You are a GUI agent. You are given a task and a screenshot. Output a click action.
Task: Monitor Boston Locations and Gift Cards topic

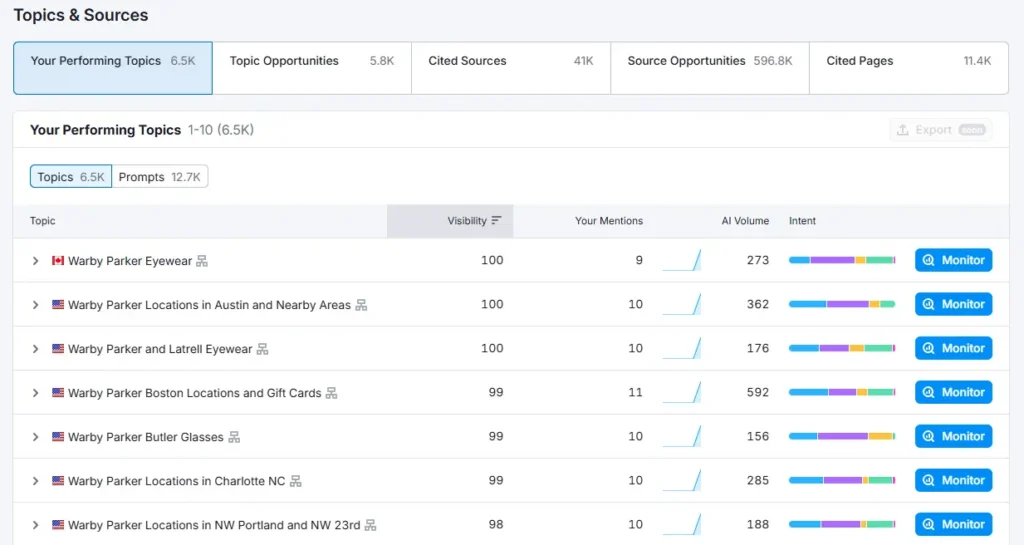(x=953, y=392)
